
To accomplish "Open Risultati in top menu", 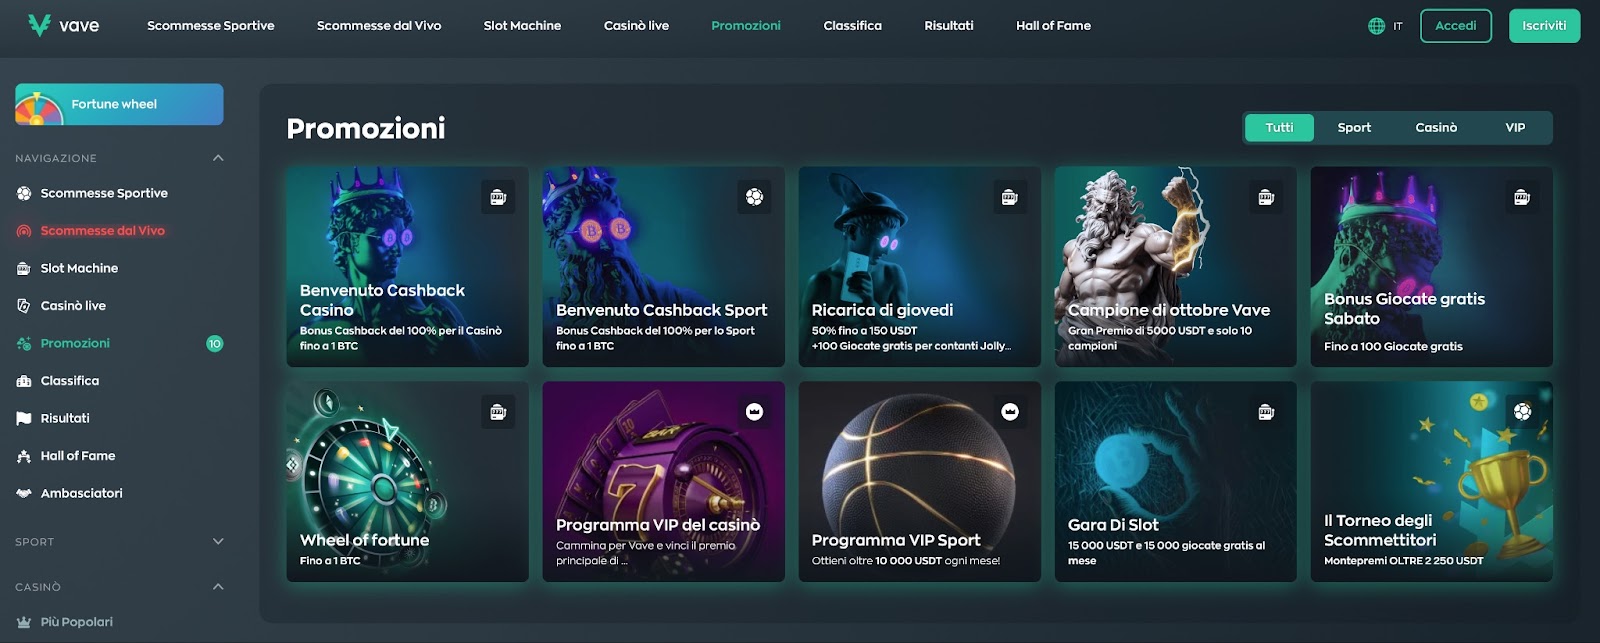I will click(x=949, y=26).
